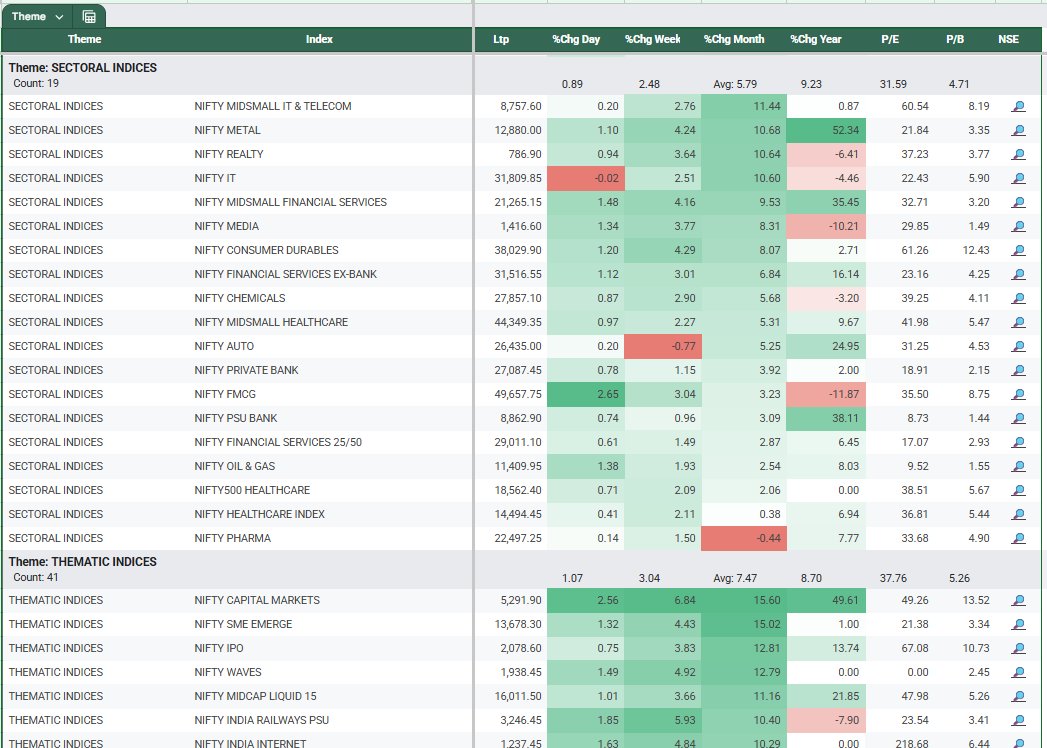This screenshot has height=748, width=1047.
Task: Select the NIFTY INDIA RAILWAYS PSU index name
Action: pyautogui.click(x=262, y=721)
